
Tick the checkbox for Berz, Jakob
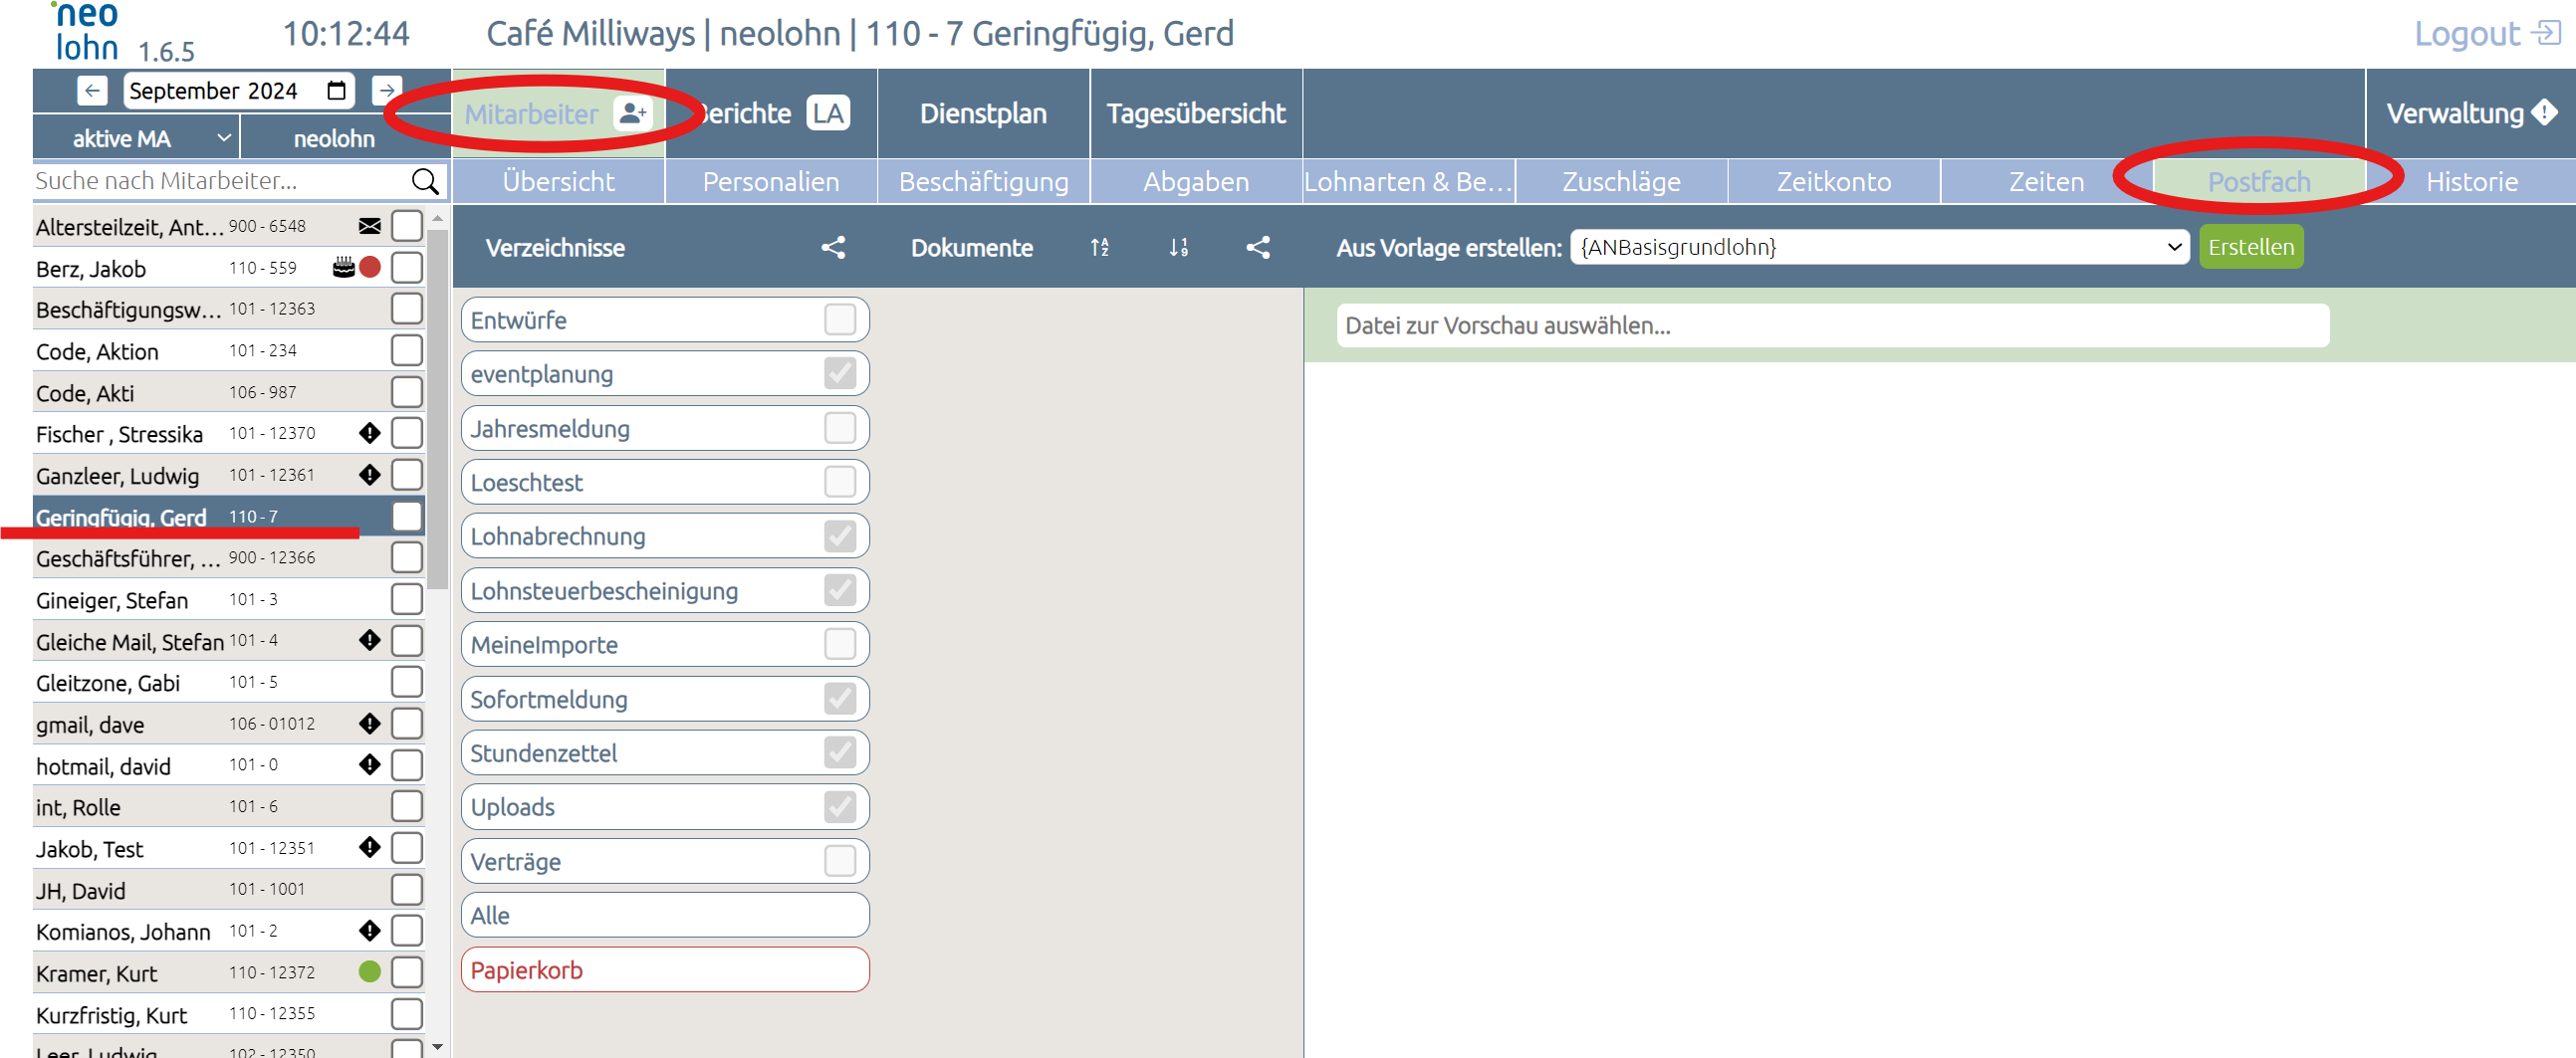tap(406, 268)
